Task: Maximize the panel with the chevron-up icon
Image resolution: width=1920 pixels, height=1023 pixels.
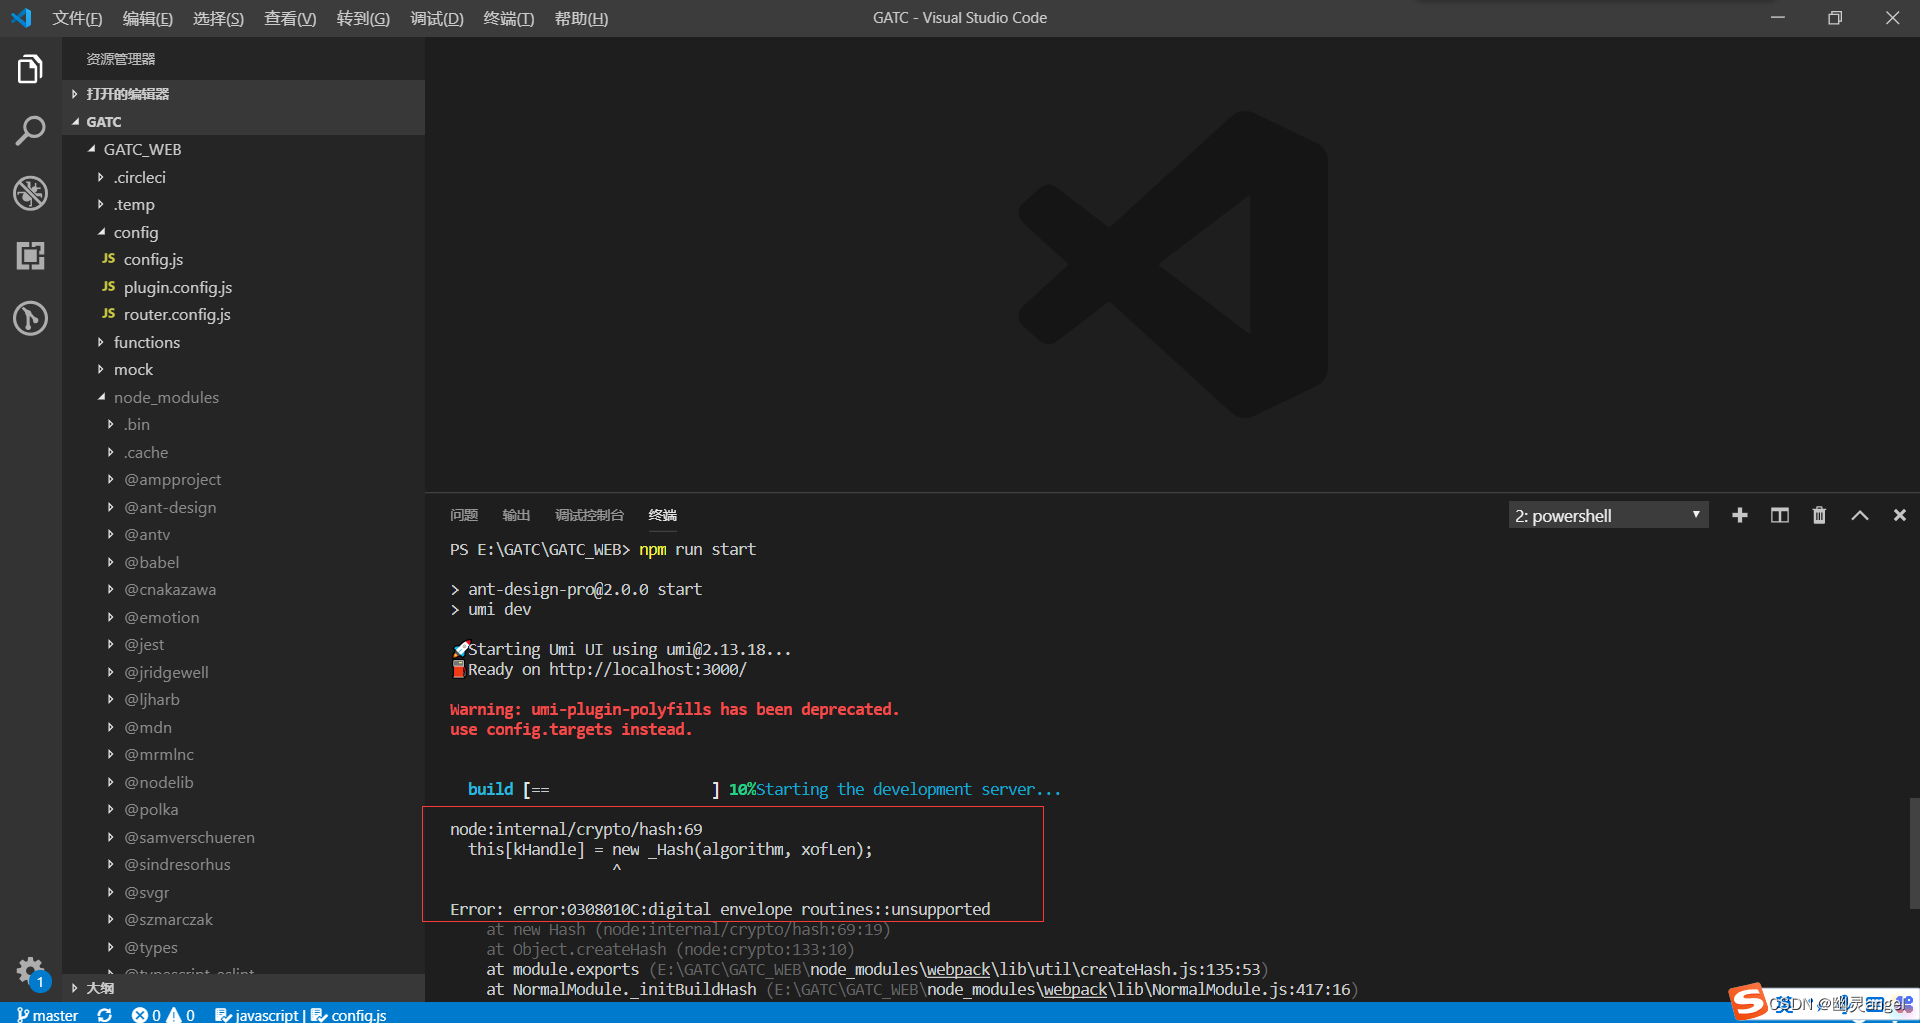Action: tap(1859, 514)
